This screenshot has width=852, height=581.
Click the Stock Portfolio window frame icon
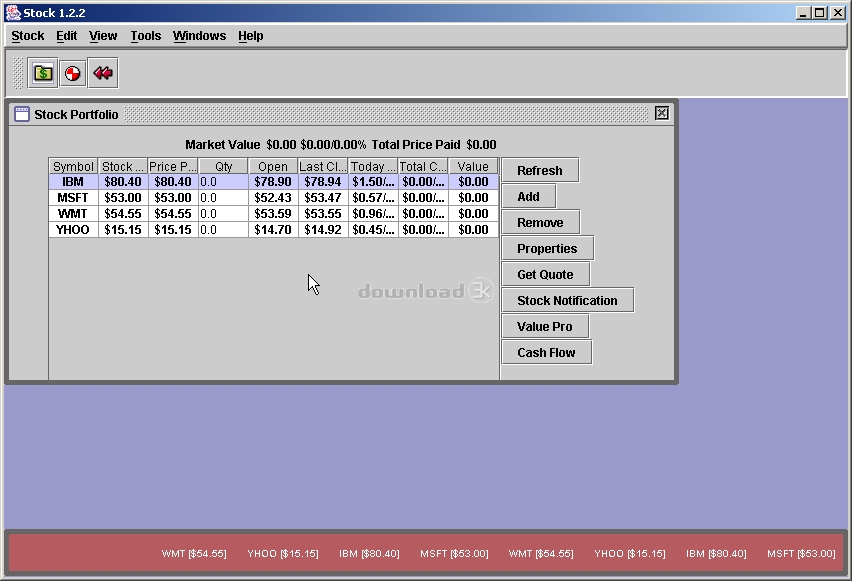[21, 114]
